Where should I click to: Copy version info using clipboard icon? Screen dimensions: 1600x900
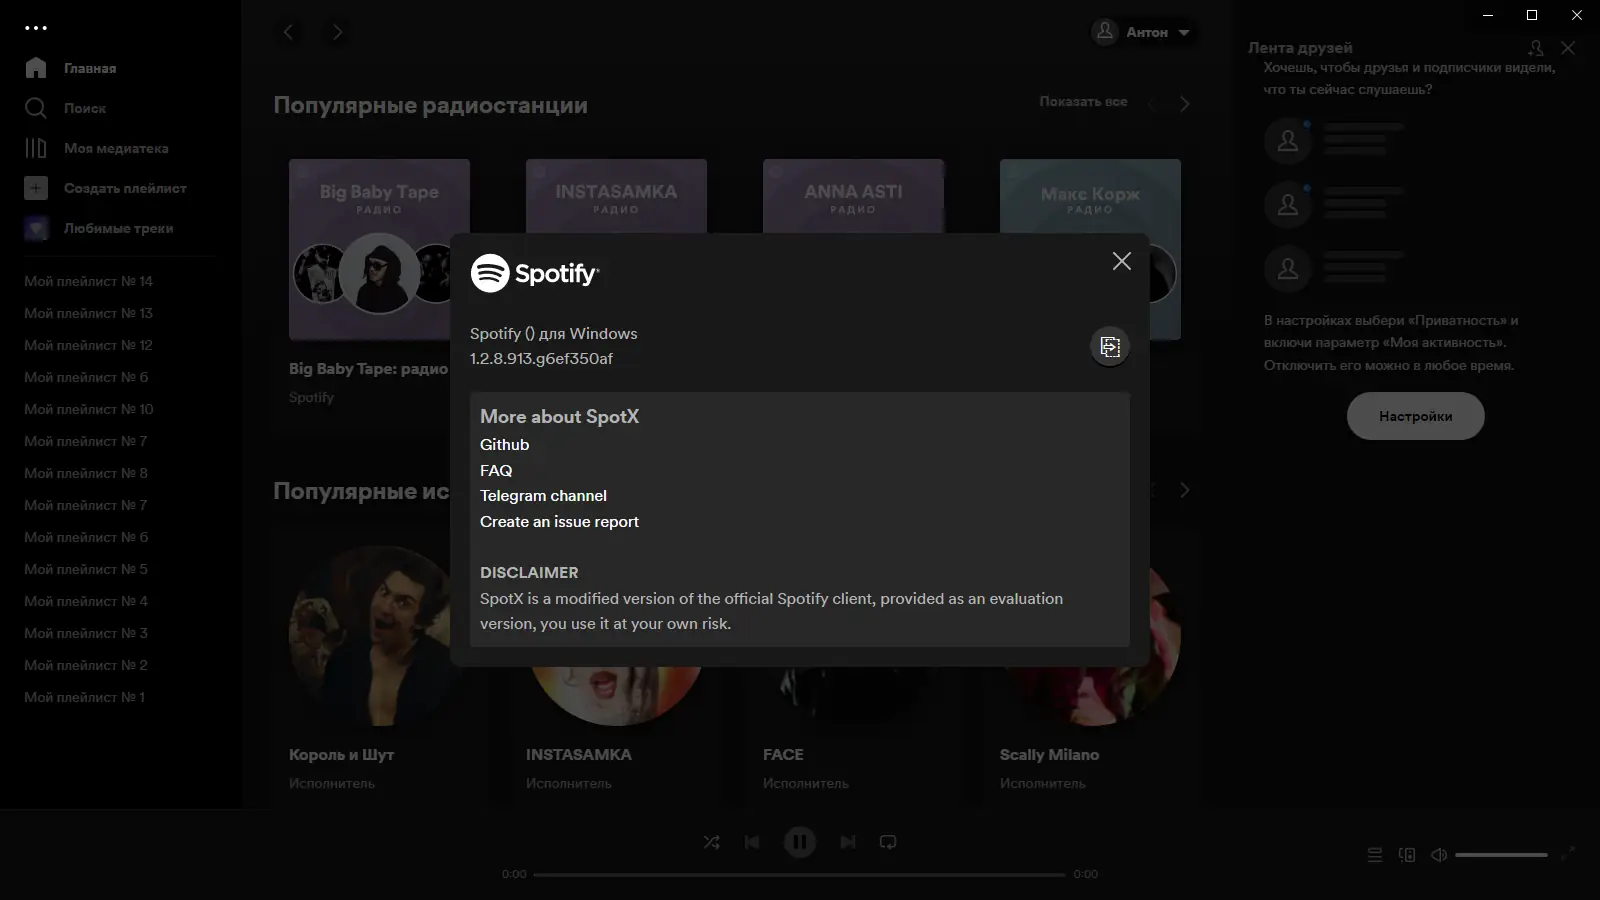click(1110, 346)
